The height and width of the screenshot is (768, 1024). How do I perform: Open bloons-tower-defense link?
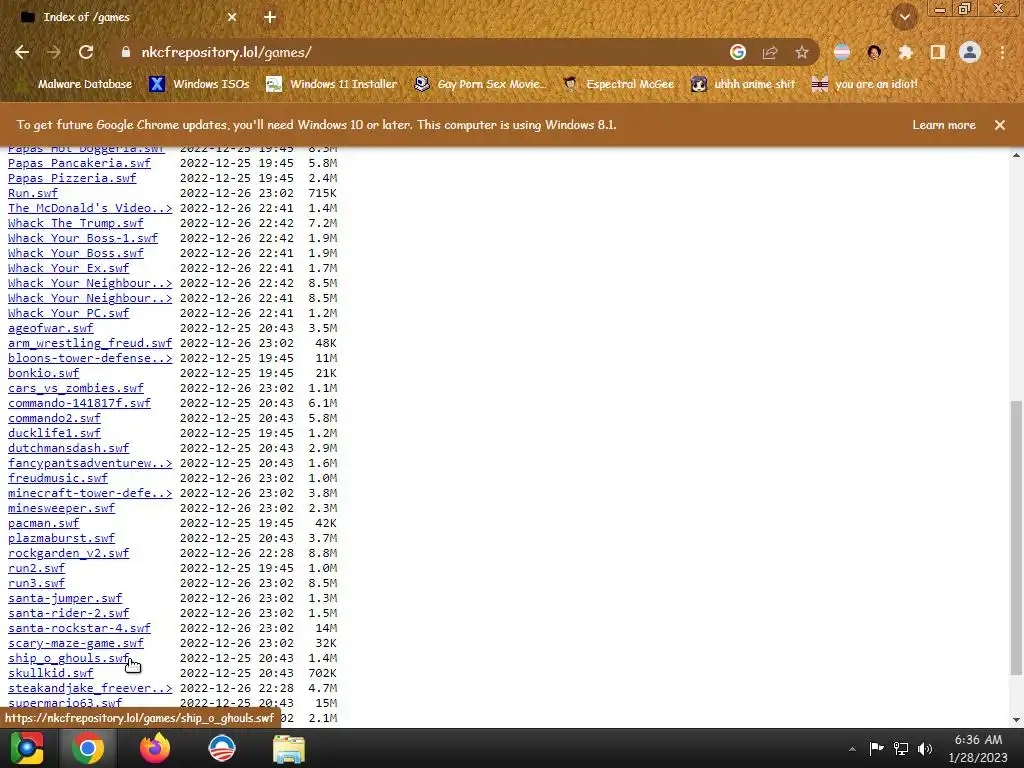point(90,359)
